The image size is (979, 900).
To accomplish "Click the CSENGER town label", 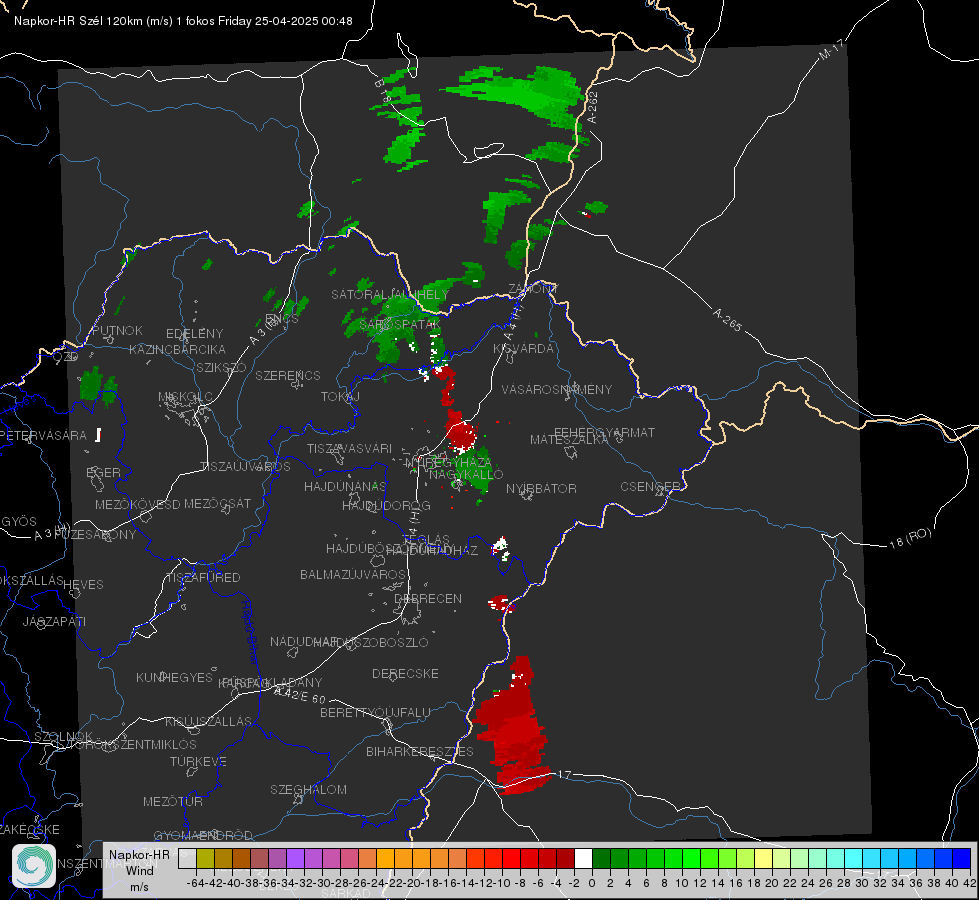I will pyautogui.click(x=650, y=486).
